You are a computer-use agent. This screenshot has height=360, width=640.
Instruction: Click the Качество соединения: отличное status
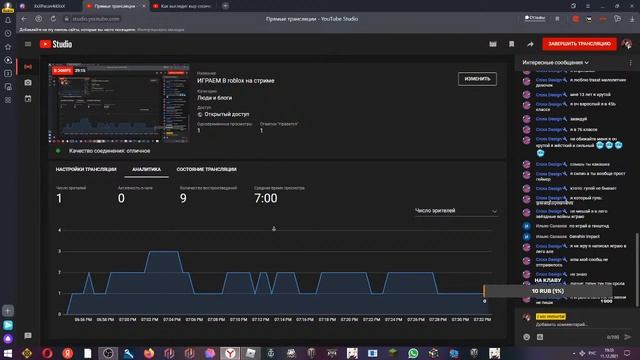[x=109, y=151]
